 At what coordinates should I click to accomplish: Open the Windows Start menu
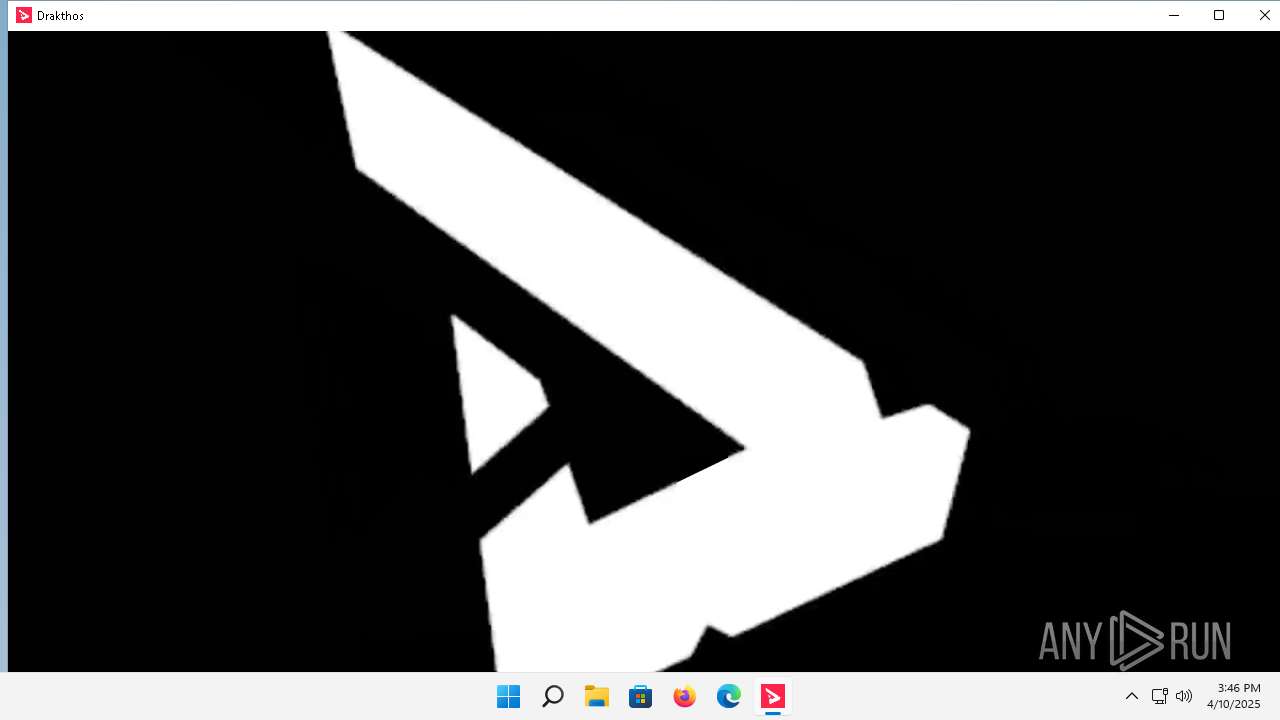click(x=508, y=696)
